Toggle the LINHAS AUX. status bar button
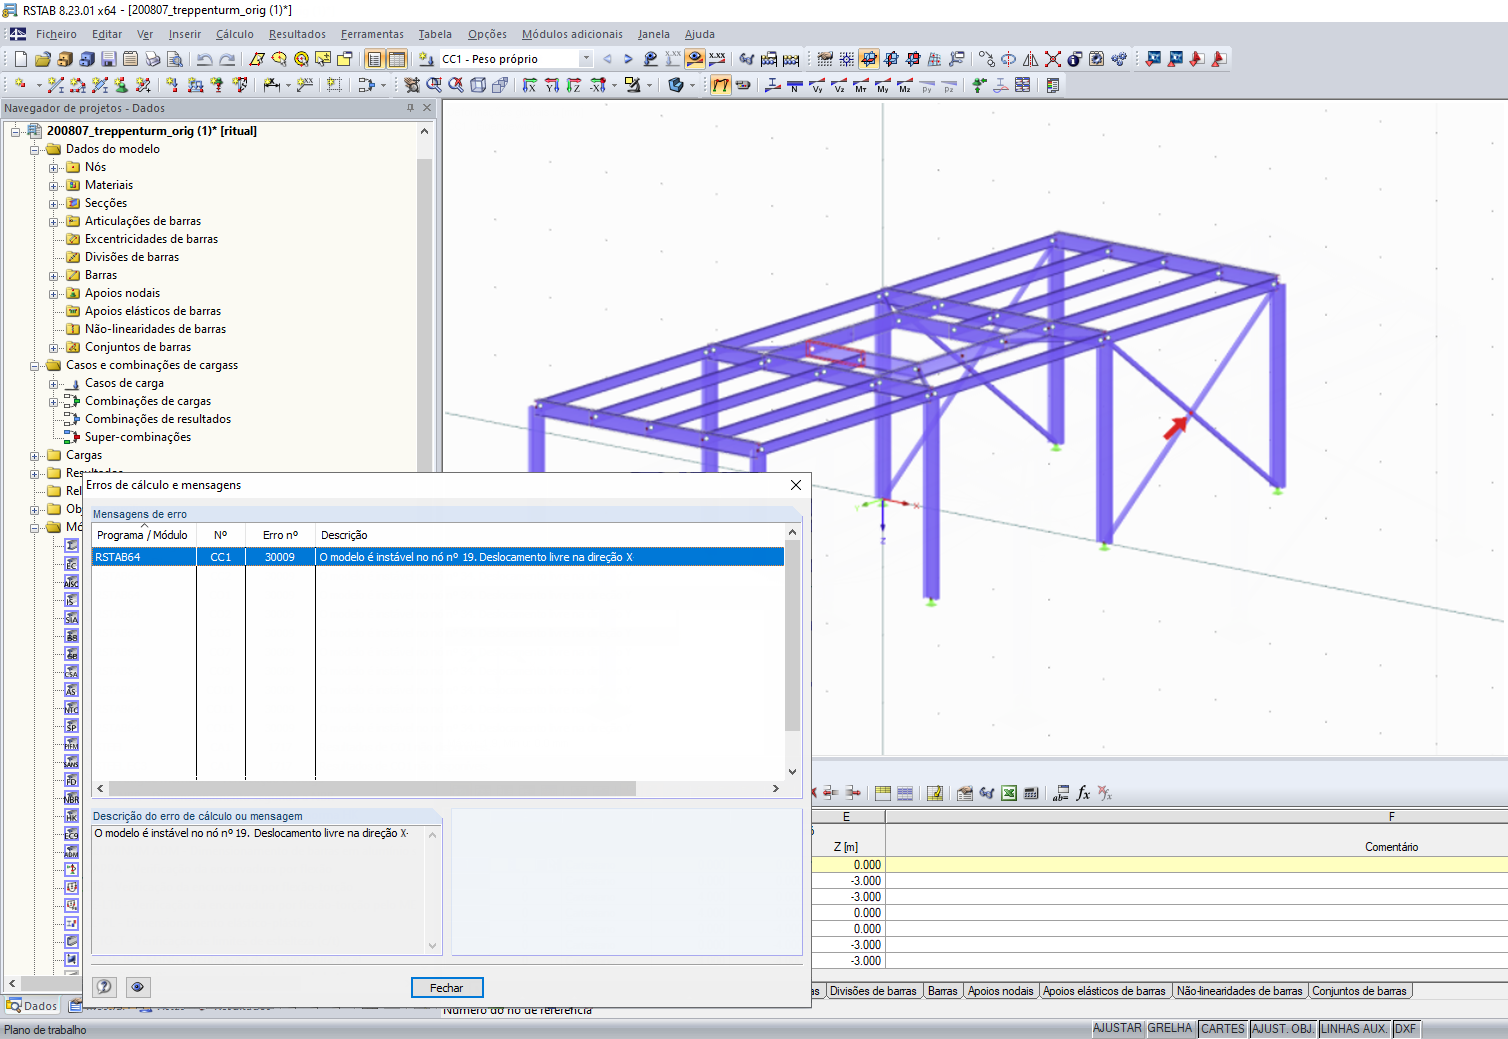This screenshot has width=1508, height=1039. (1354, 1029)
